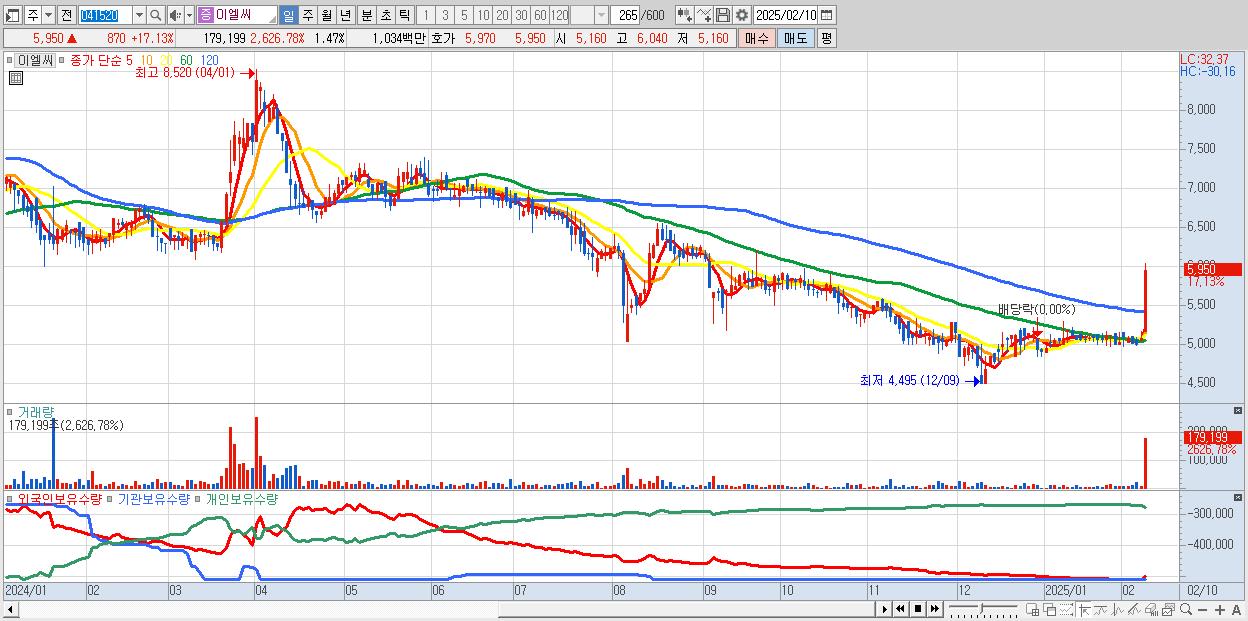Image resolution: width=1248 pixels, height=621 pixels.
Task: Click the crosshair grid window icon at bottom
Action: click(x=1032, y=609)
